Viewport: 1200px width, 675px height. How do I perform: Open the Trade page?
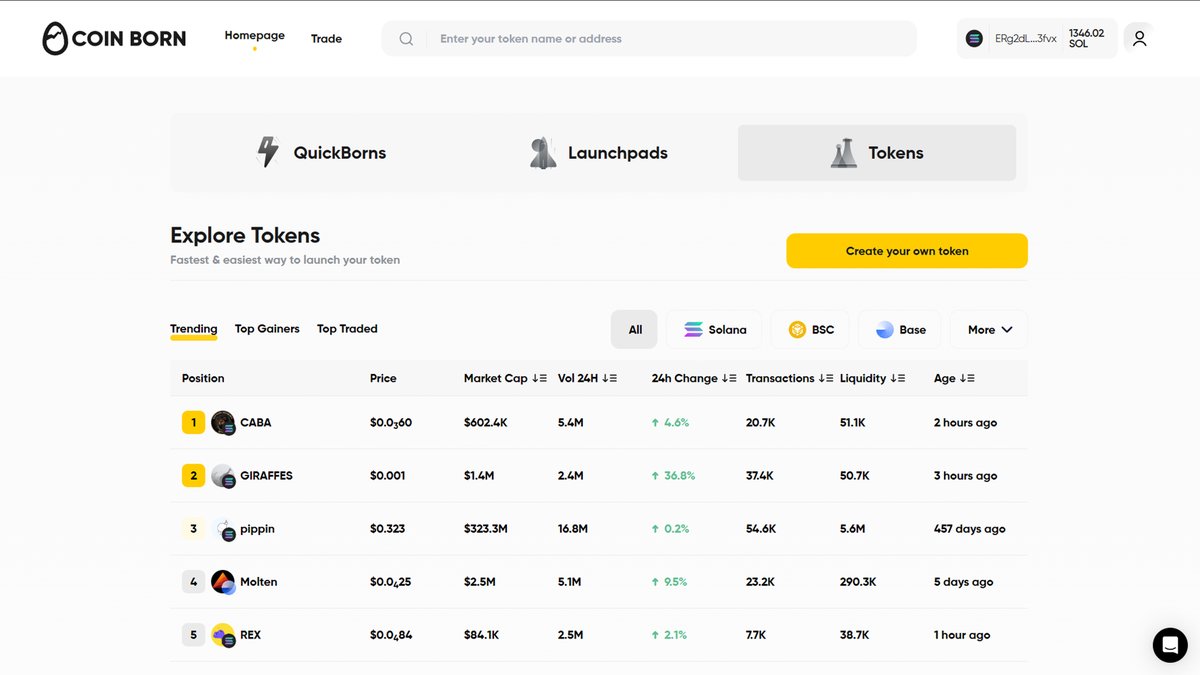(326, 38)
